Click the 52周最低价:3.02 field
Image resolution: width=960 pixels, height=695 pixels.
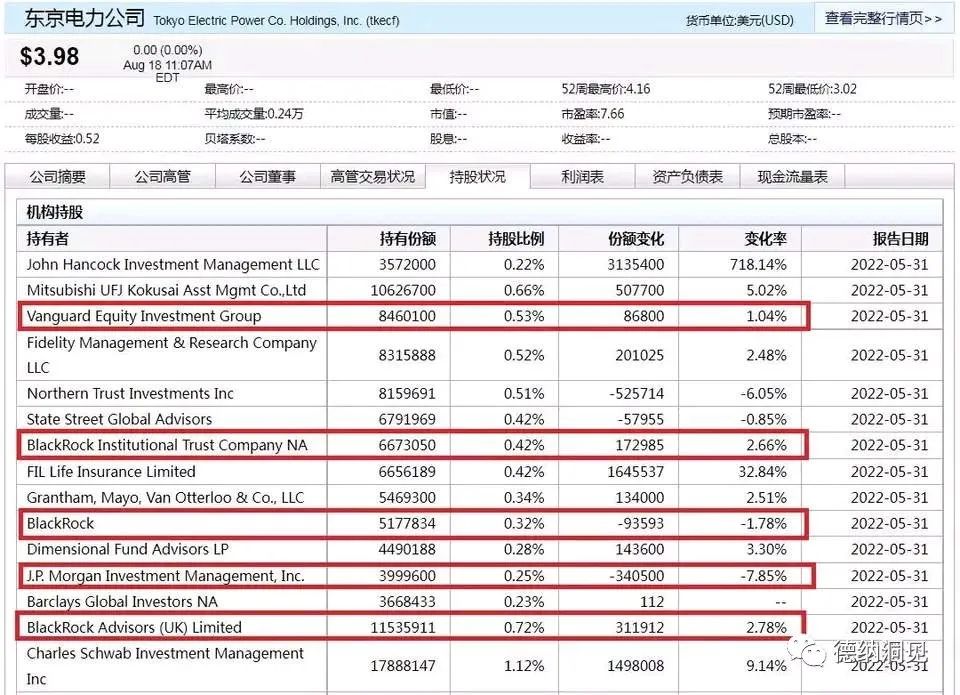(812, 89)
